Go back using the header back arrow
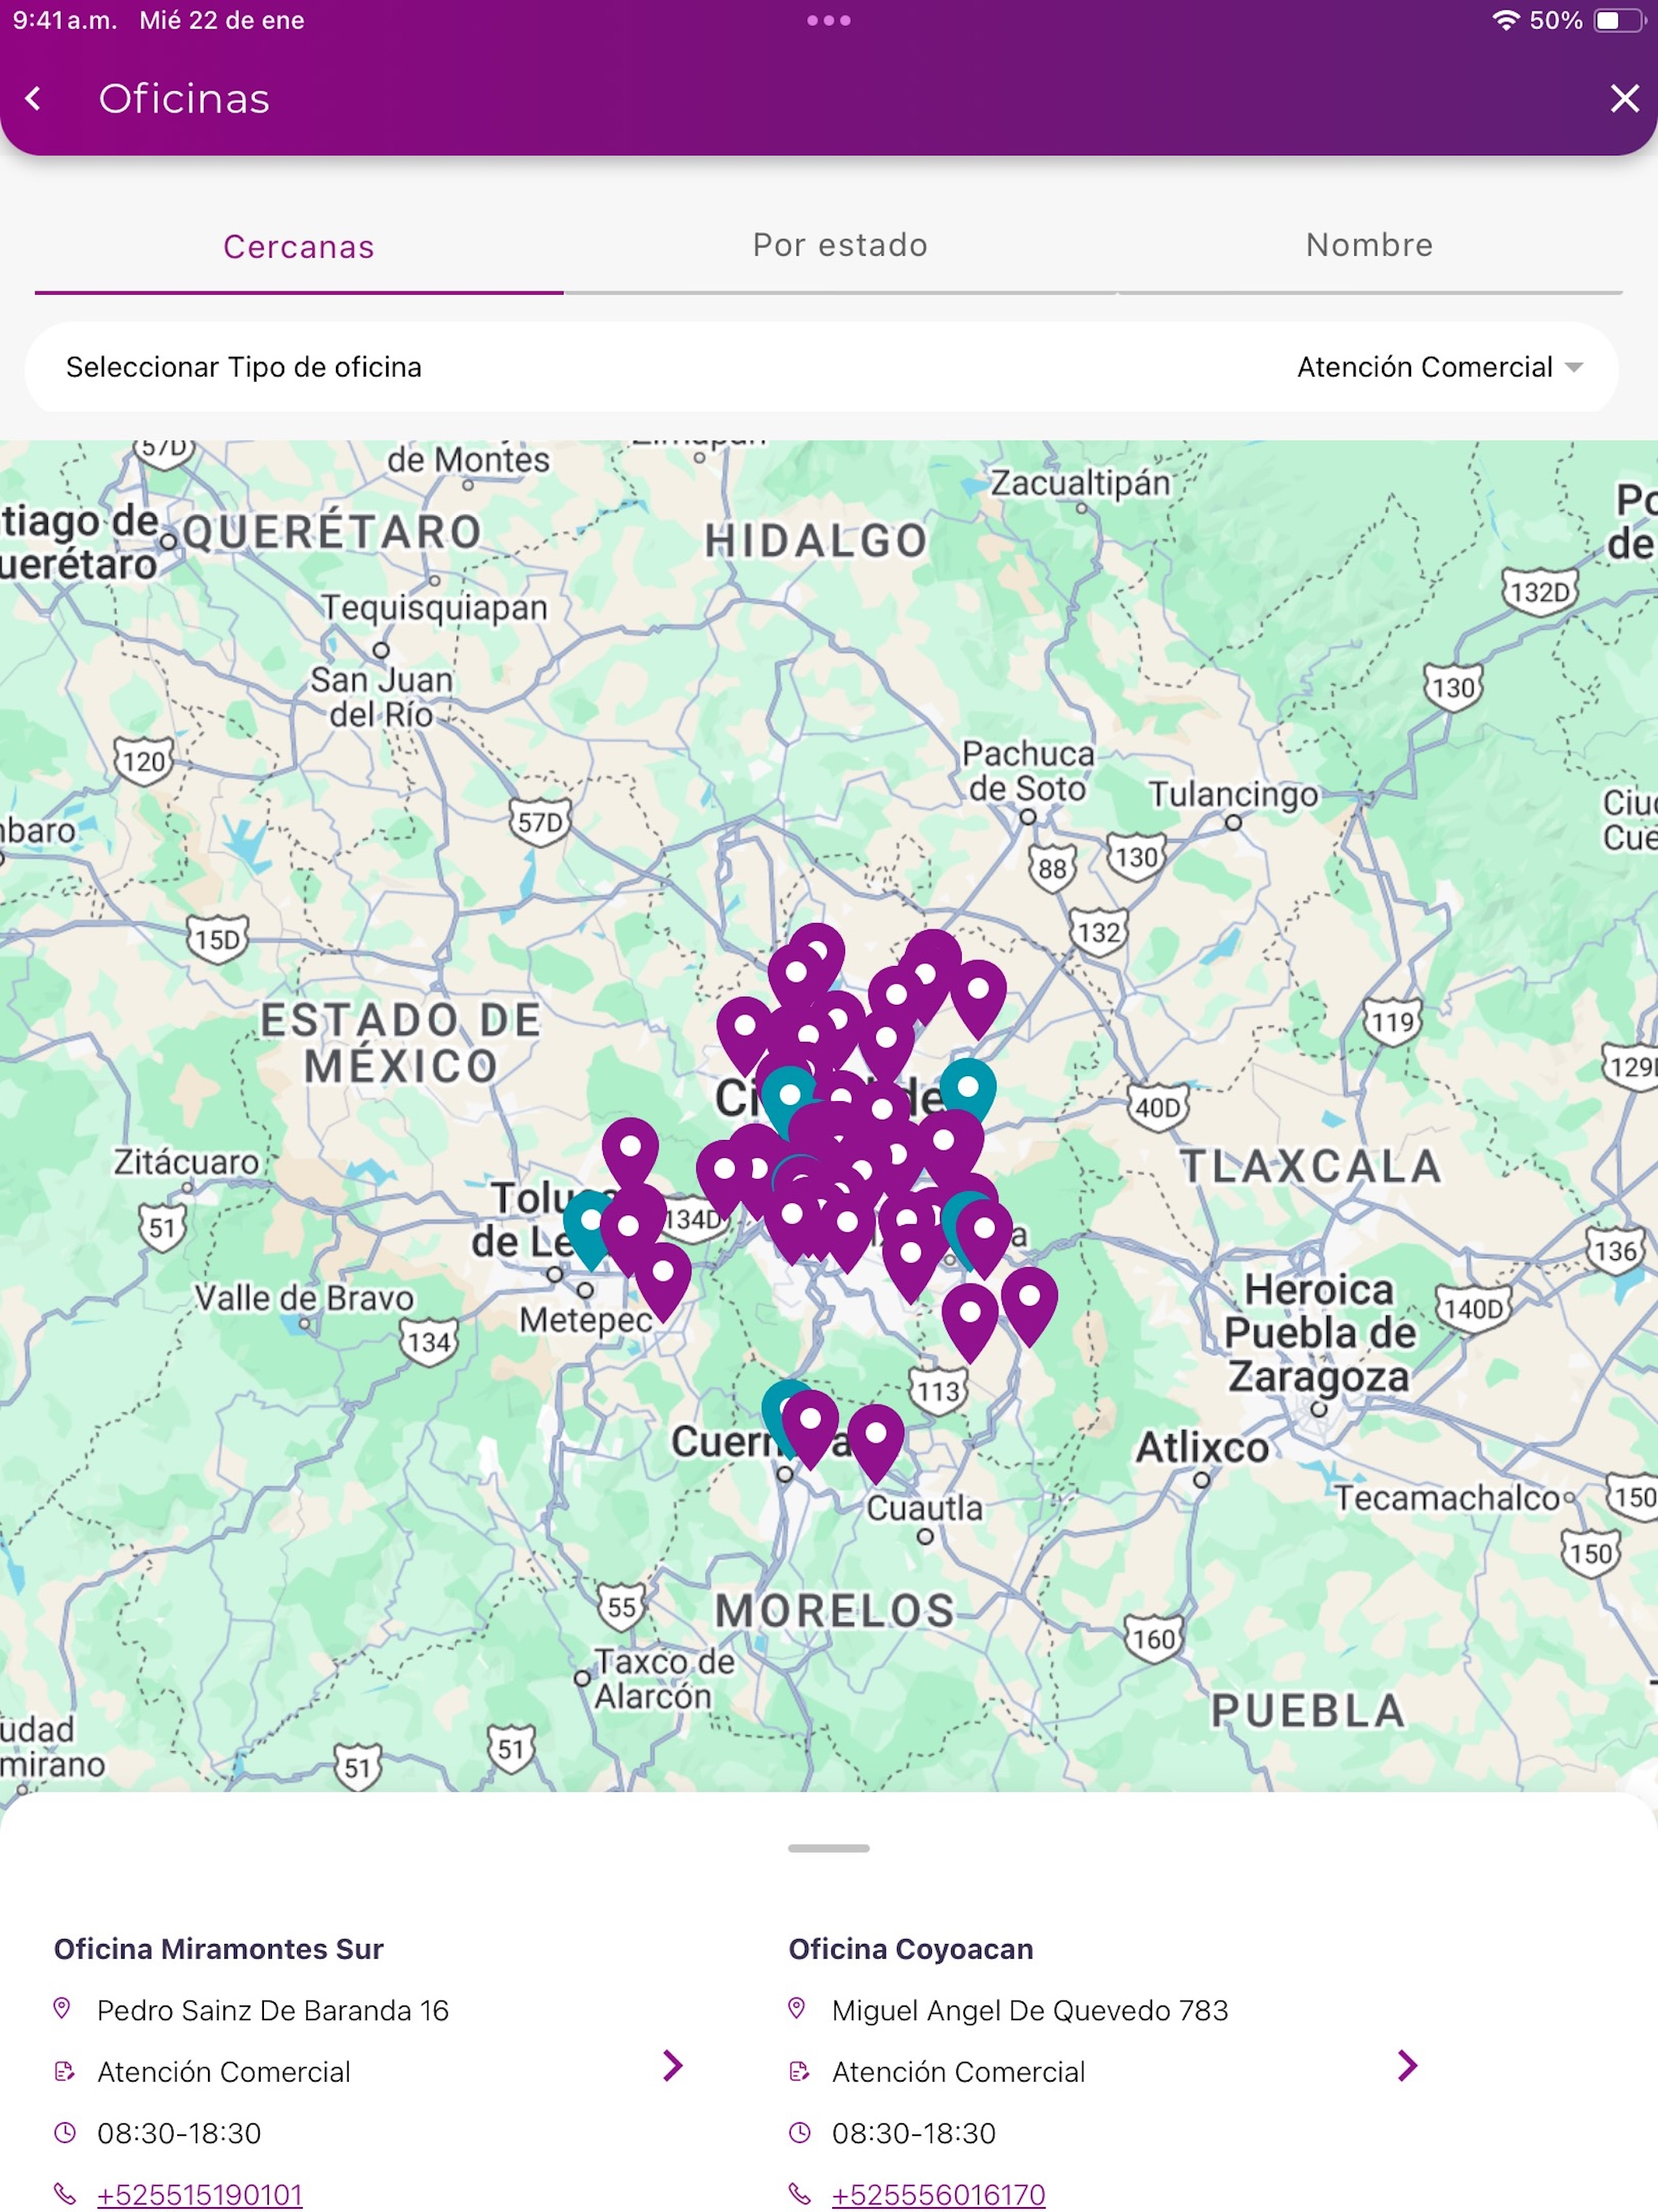Screen dimensions: 1658x2212 point(33,98)
